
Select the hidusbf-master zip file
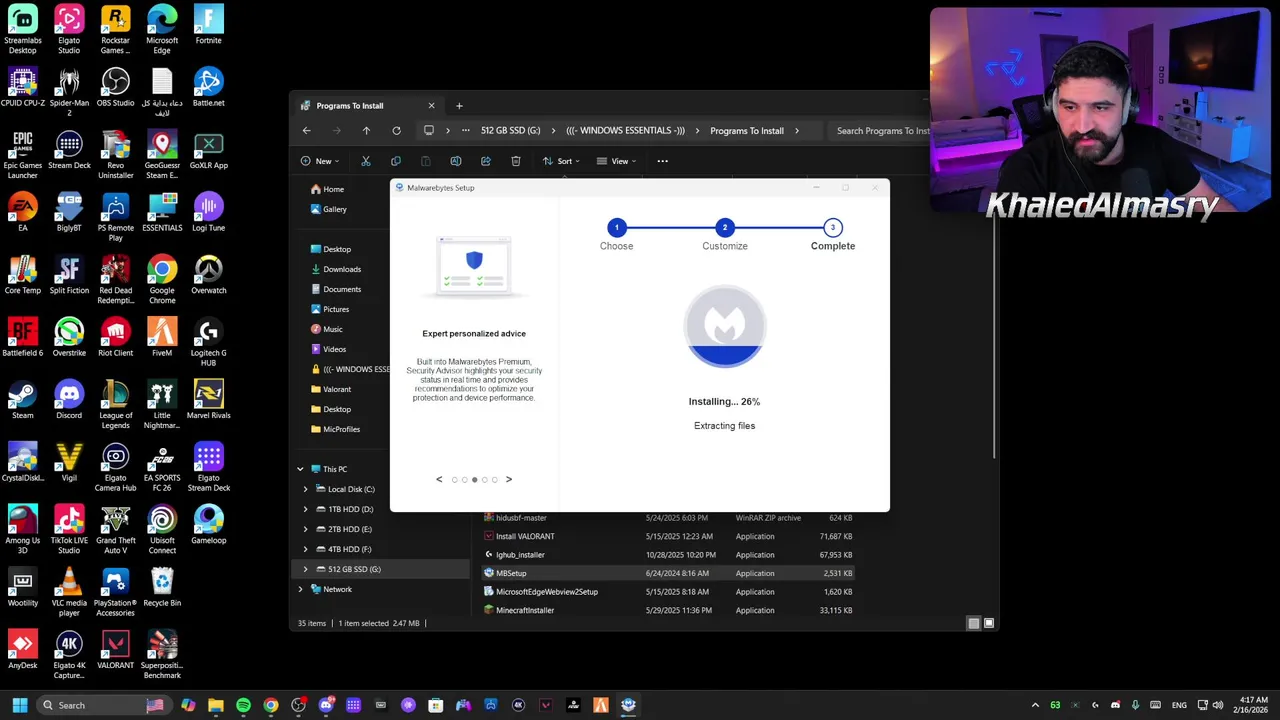(x=668, y=518)
